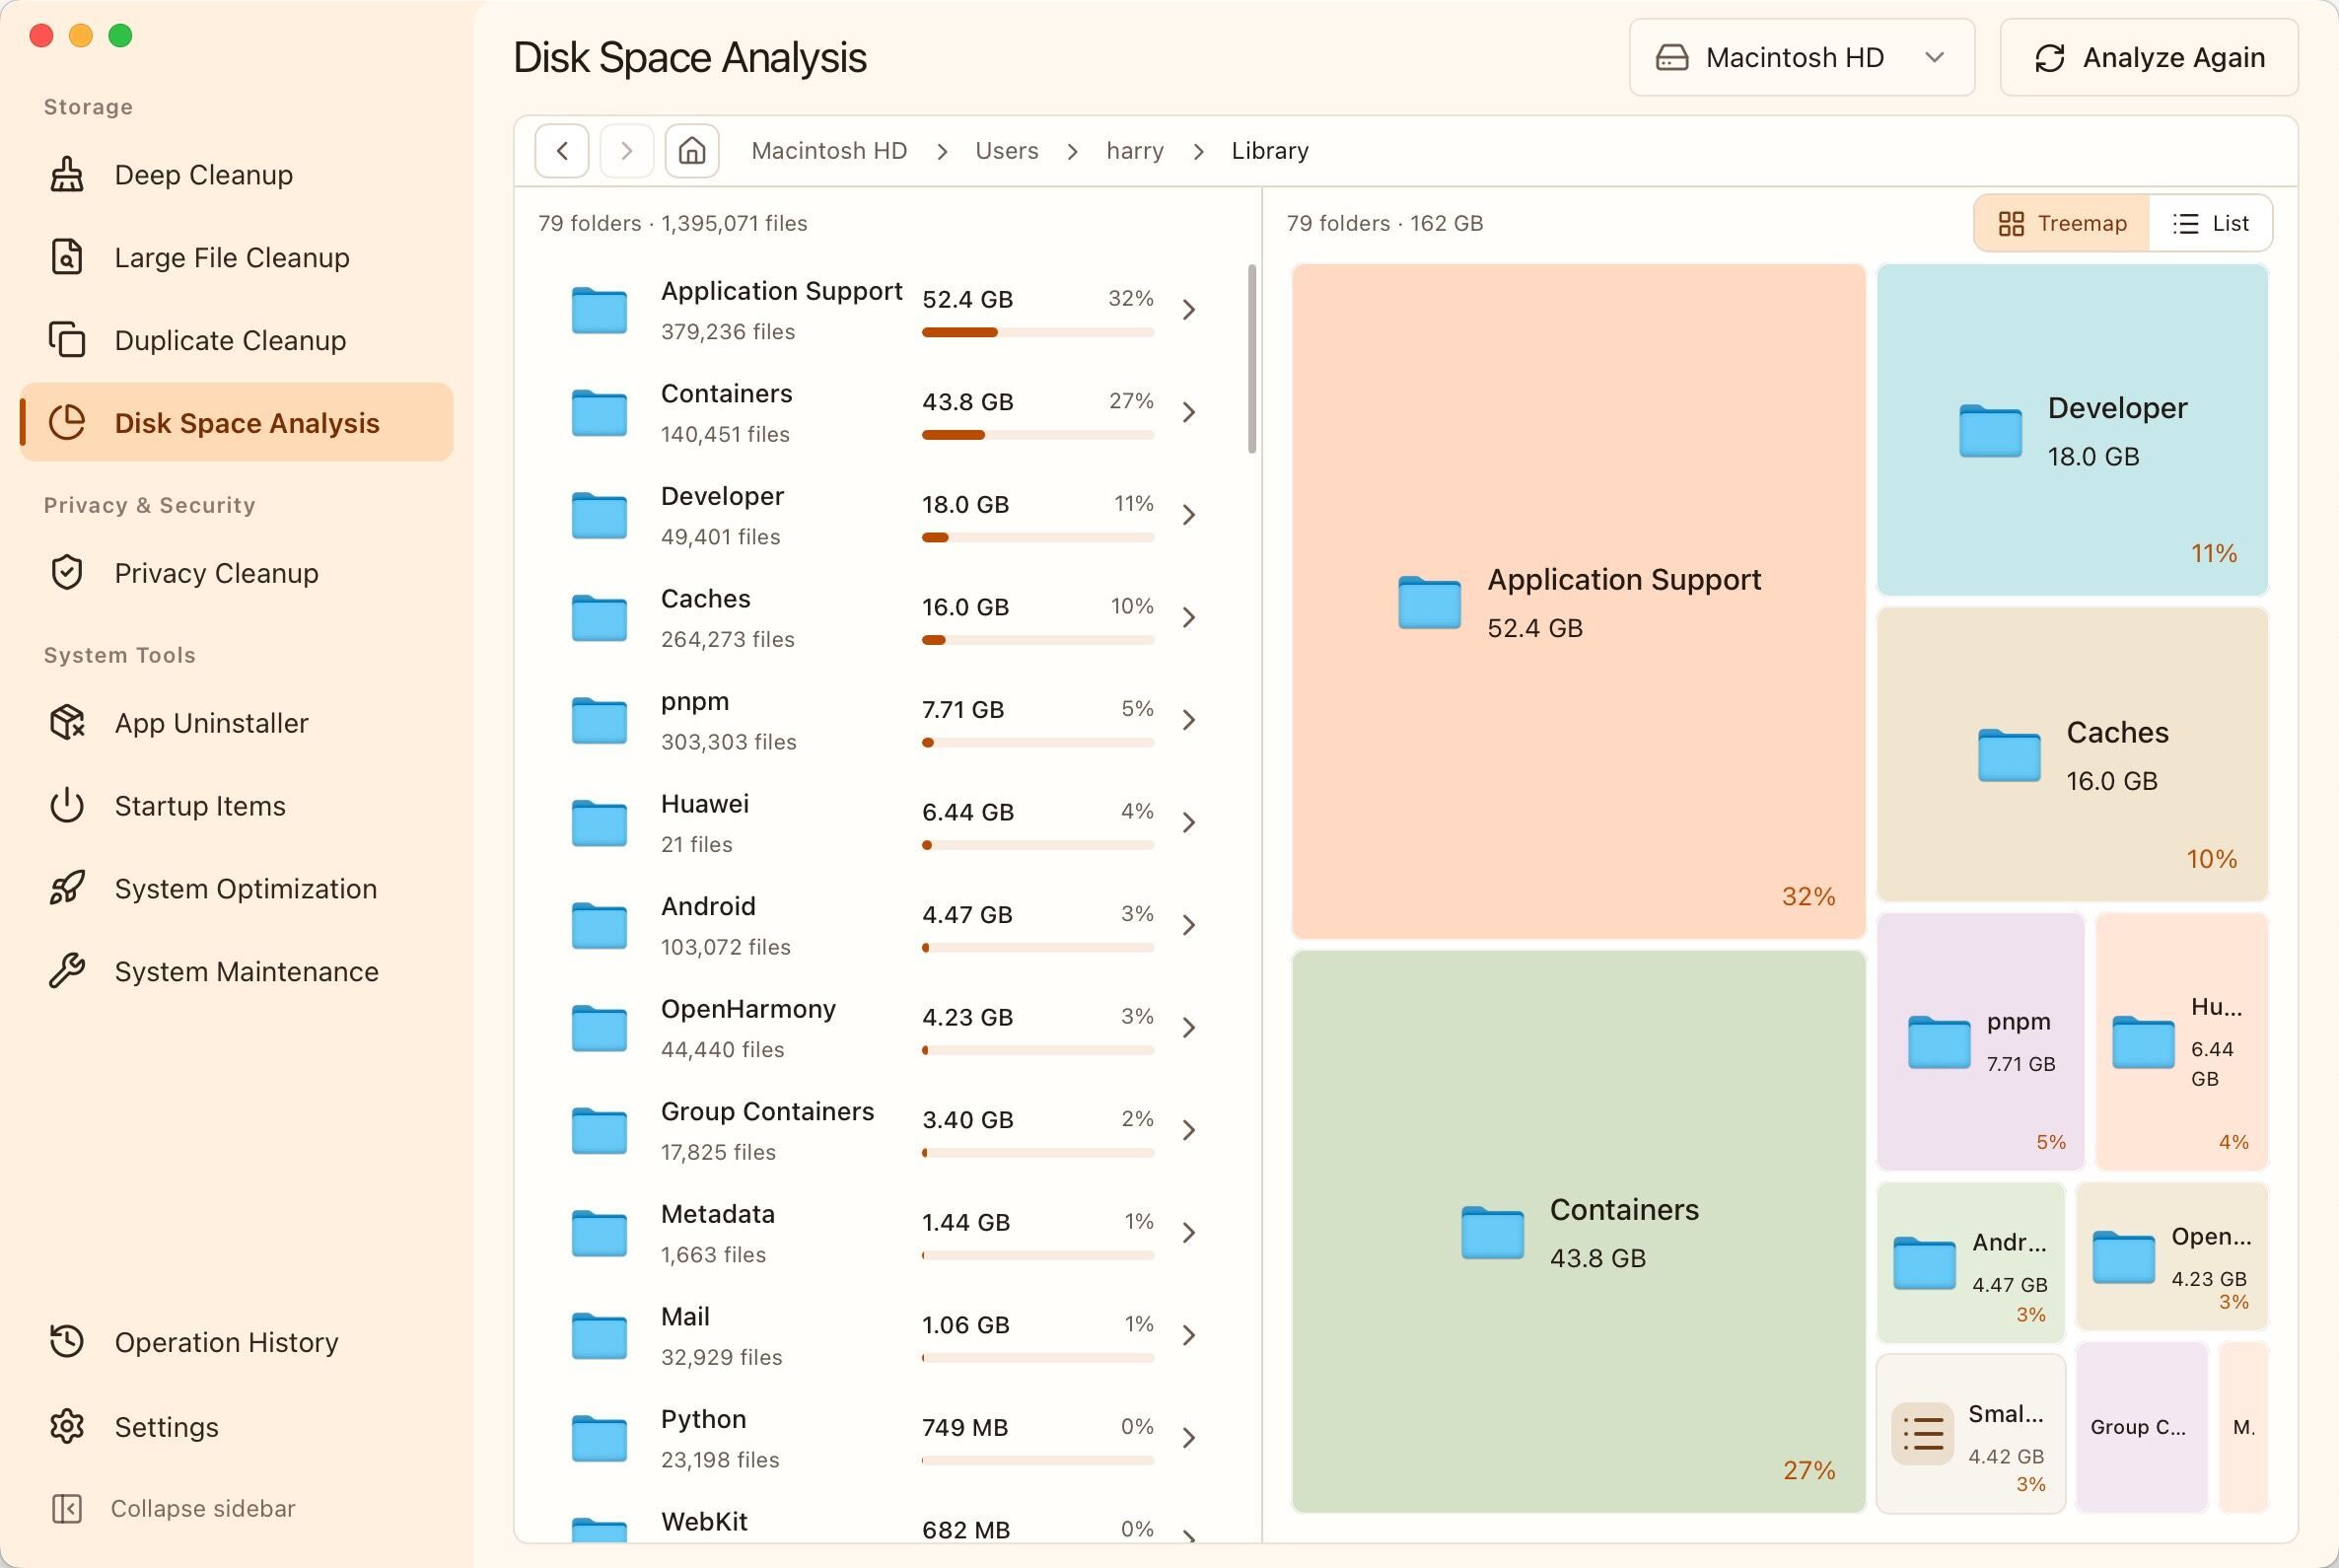2339x1568 pixels.
Task: Click the Analyze Again button
Action: (x=2148, y=58)
